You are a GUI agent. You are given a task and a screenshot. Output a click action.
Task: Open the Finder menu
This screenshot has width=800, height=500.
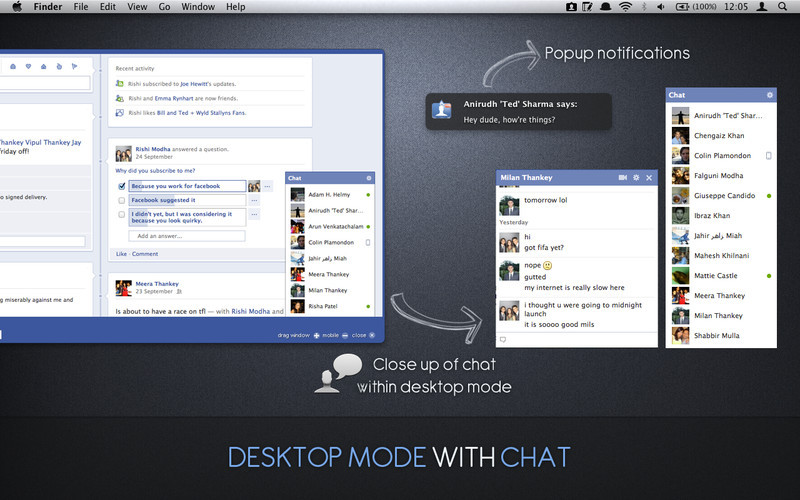click(x=48, y=7)
